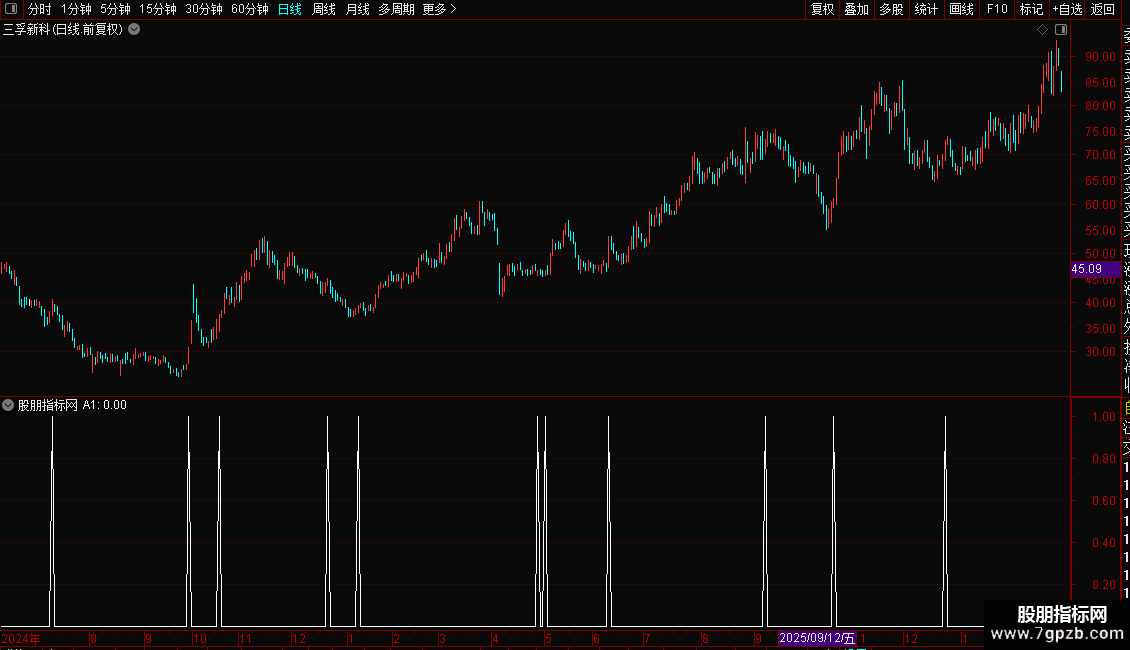Click the 90.00 price axis label

[x=1100, y=56]
